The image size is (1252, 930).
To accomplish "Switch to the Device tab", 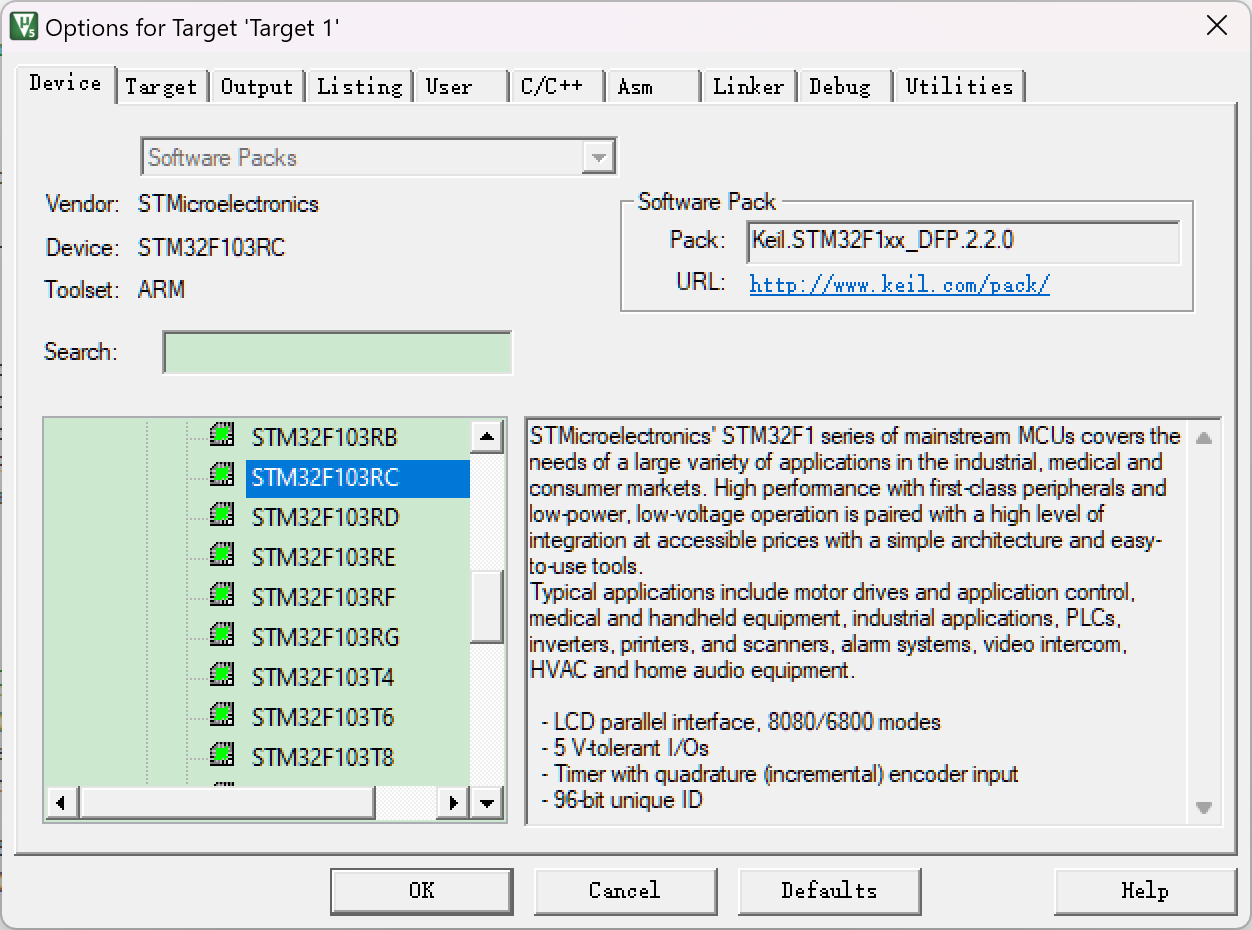I will coord(65,83).
